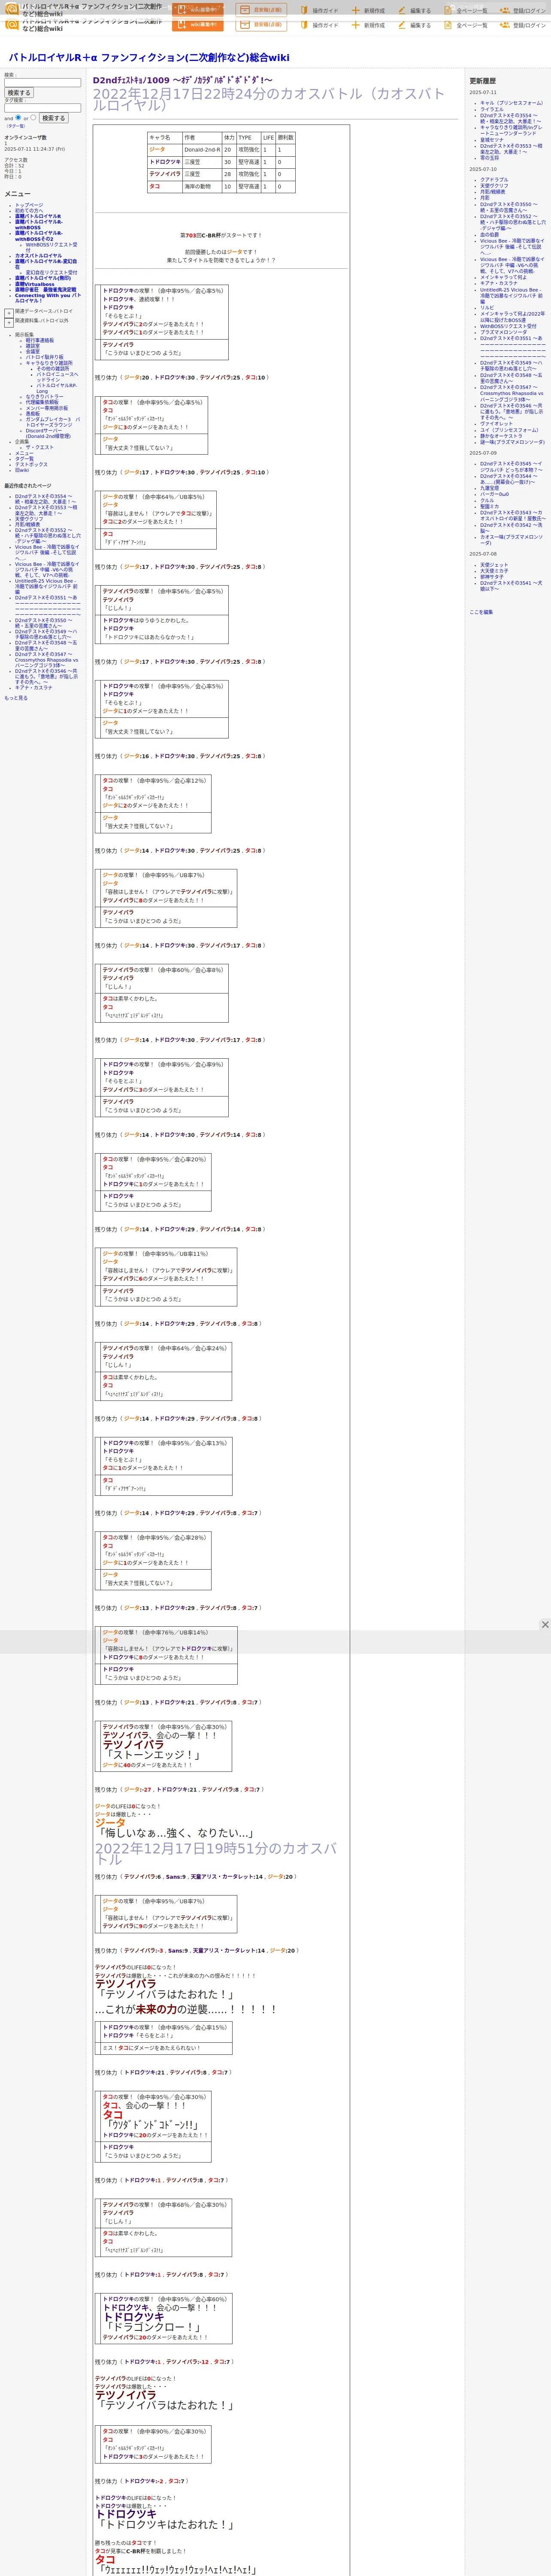The height and width of the screenshot is (2576, 551).
Task: Open the site title バトルロイヤルR+α総合wiki link
Action: pos(148,58)
